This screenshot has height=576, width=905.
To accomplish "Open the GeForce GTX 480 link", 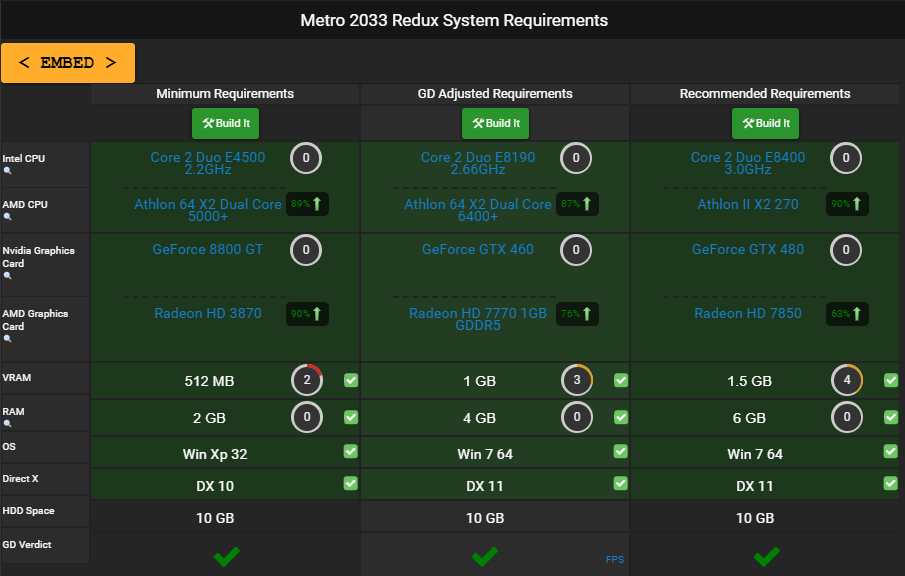I will 748,249.
